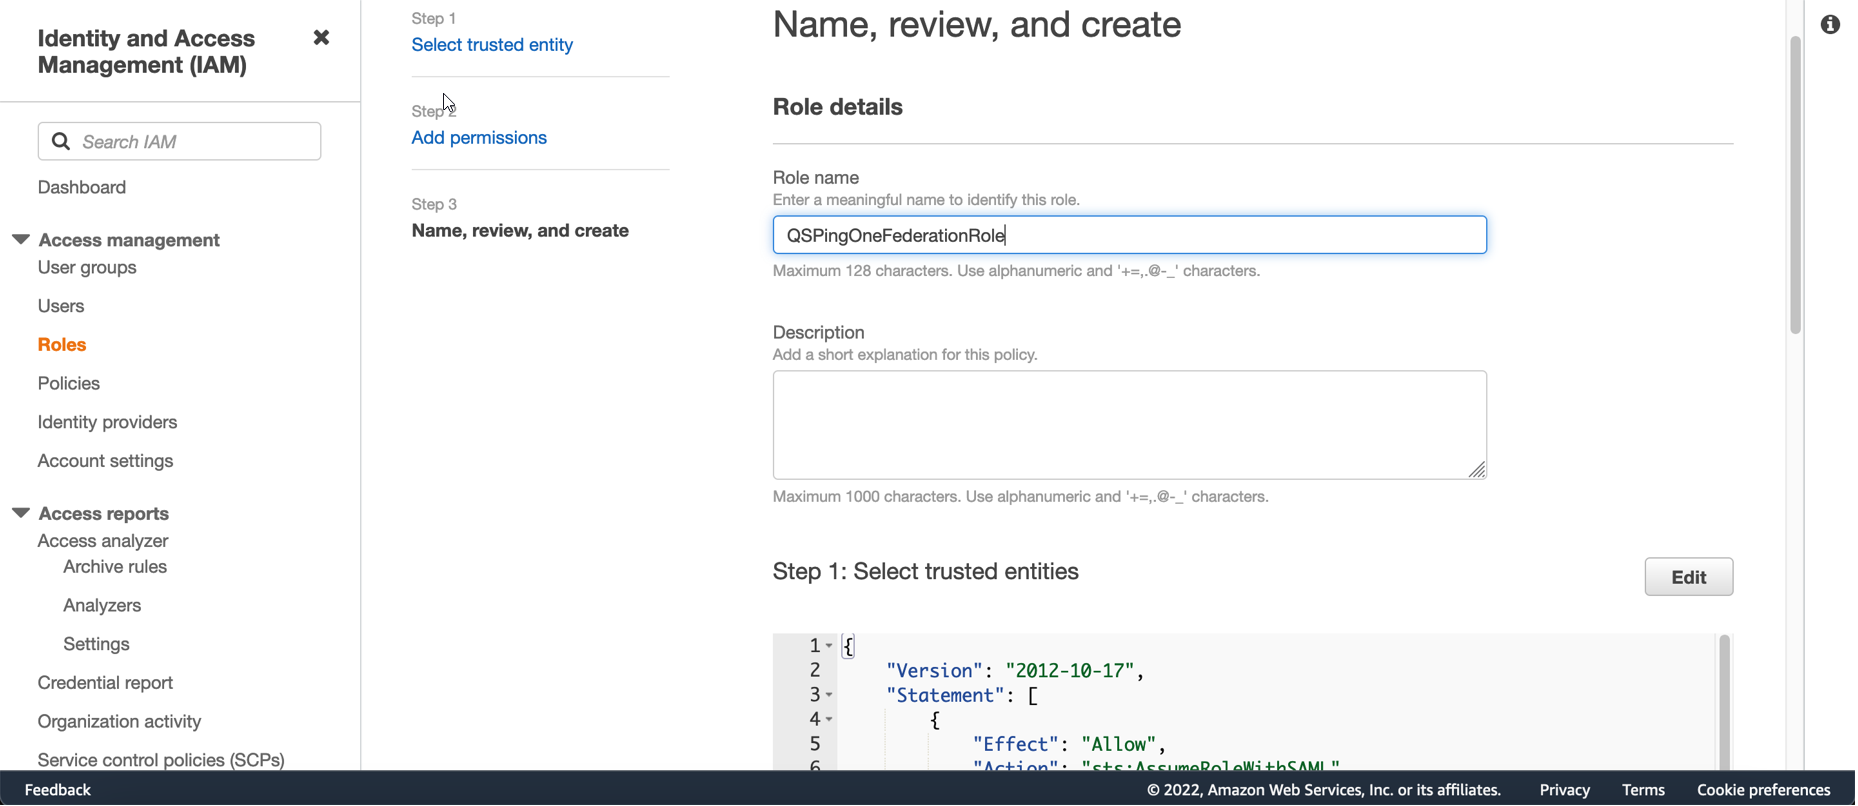1858x806 pixels.
Task: Click into the Description text area
Action: pyautogui.click(x=1131, y=426)
